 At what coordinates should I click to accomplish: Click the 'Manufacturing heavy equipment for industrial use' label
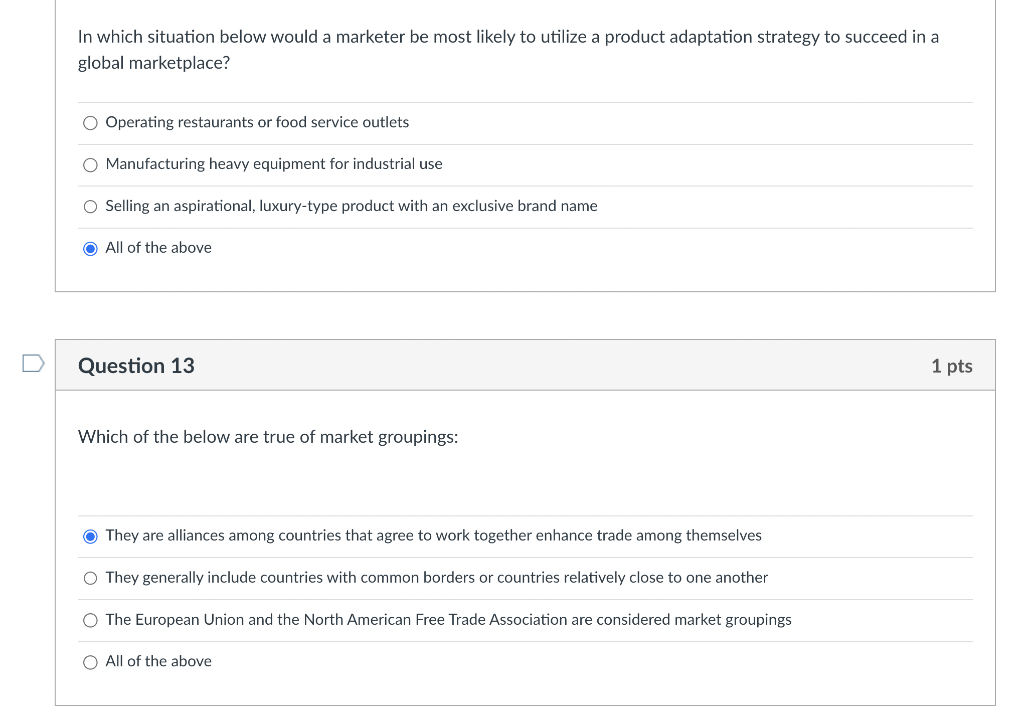(x=274, y=164)
